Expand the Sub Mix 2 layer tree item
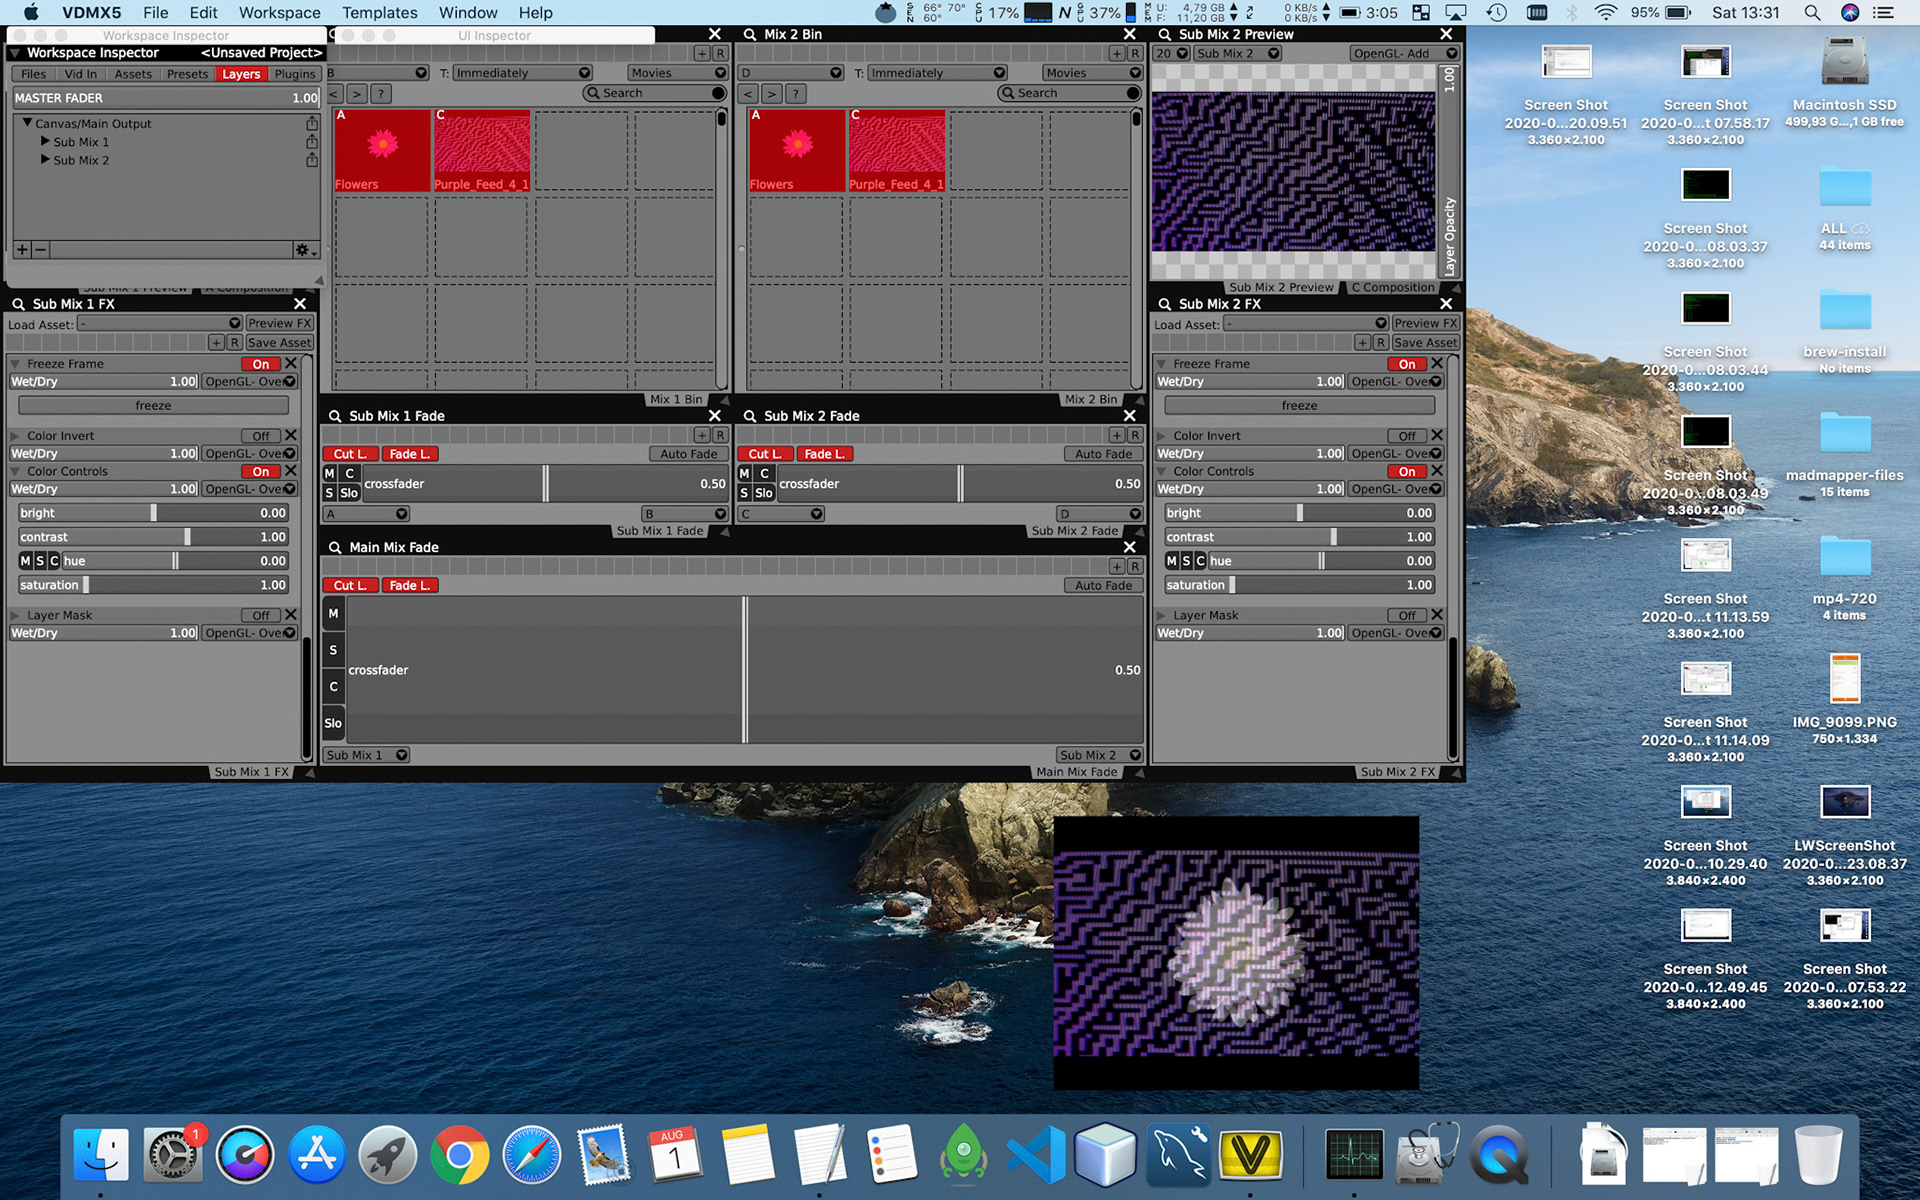 [45, 160]
